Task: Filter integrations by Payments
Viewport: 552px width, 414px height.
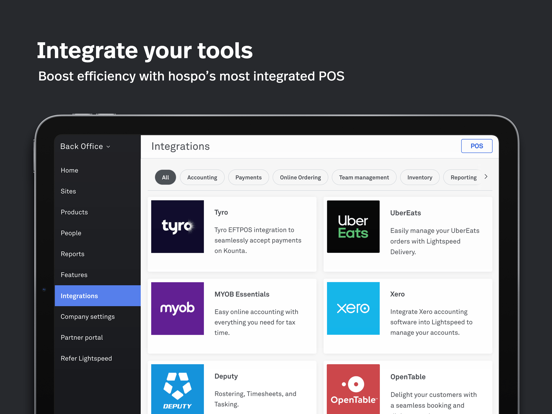Action: pos(249,177)
